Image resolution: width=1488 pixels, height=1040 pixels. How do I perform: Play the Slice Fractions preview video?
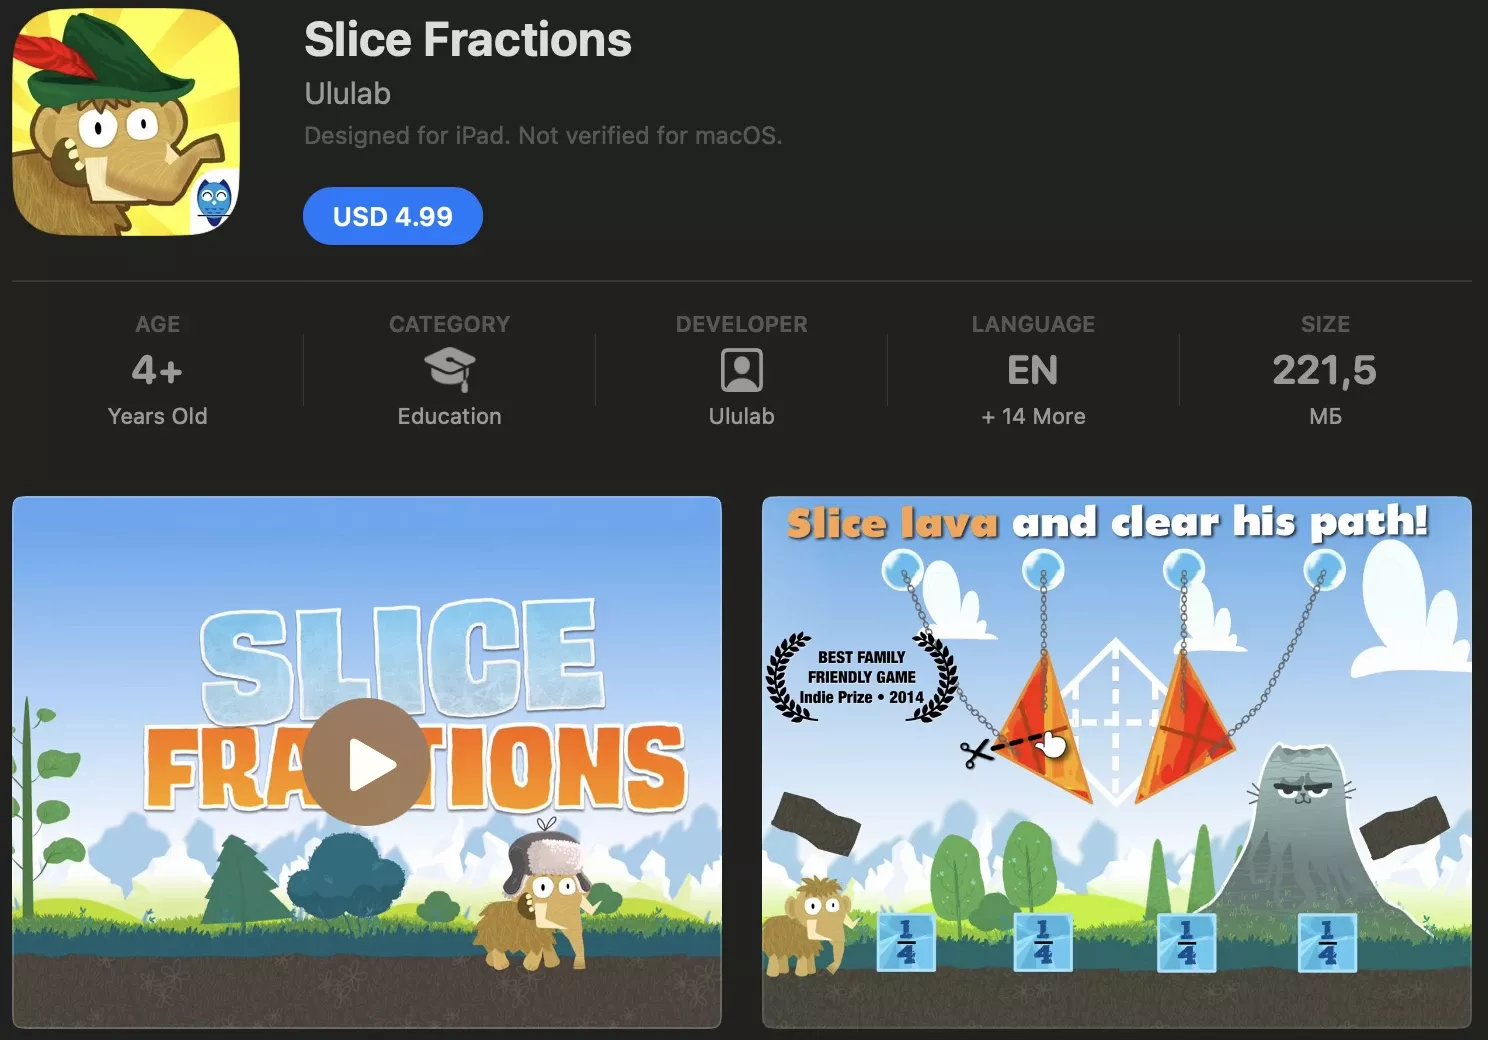point(365,762)
